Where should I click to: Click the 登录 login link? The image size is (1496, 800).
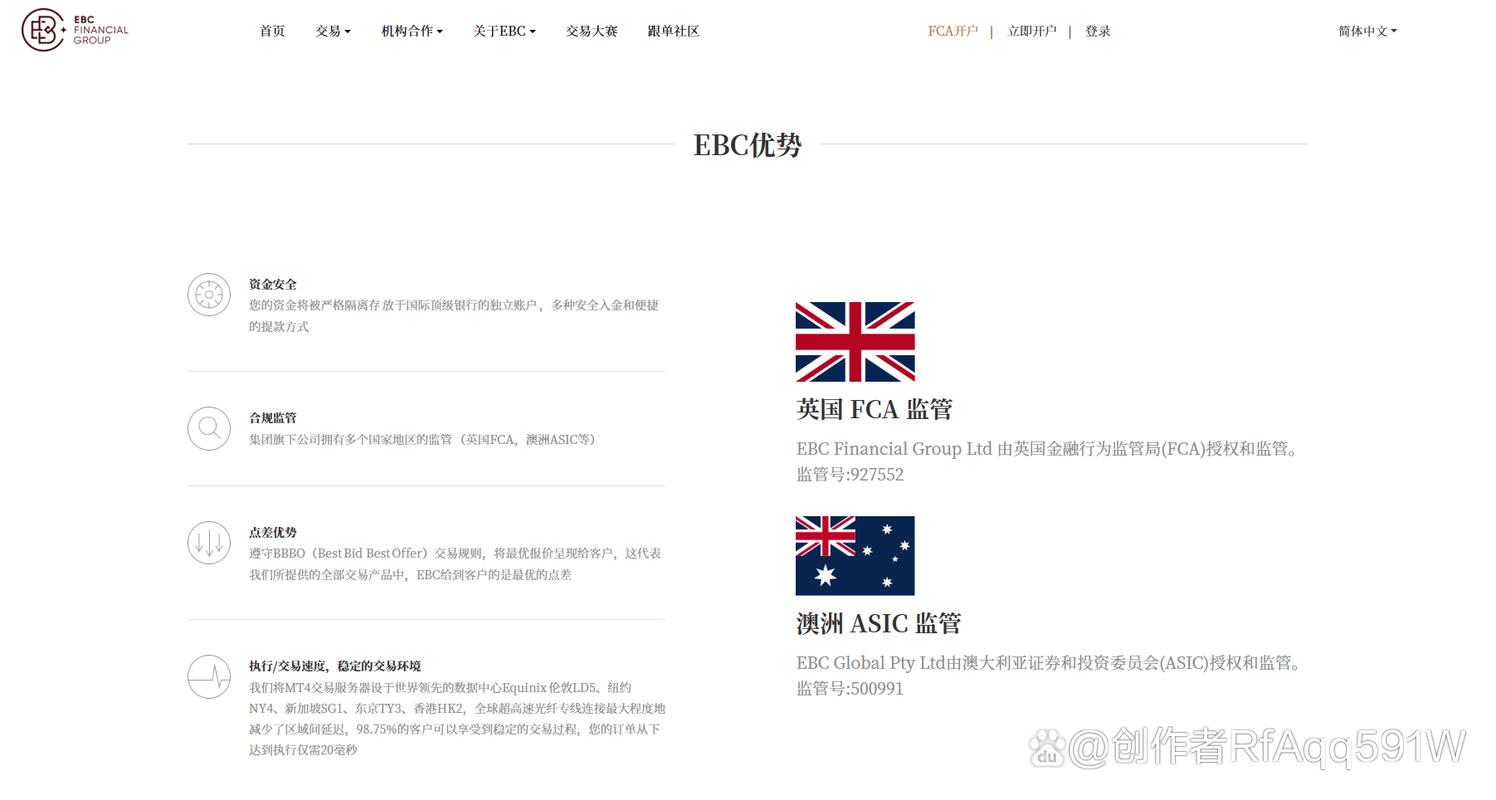click(x=1097, y=31)
